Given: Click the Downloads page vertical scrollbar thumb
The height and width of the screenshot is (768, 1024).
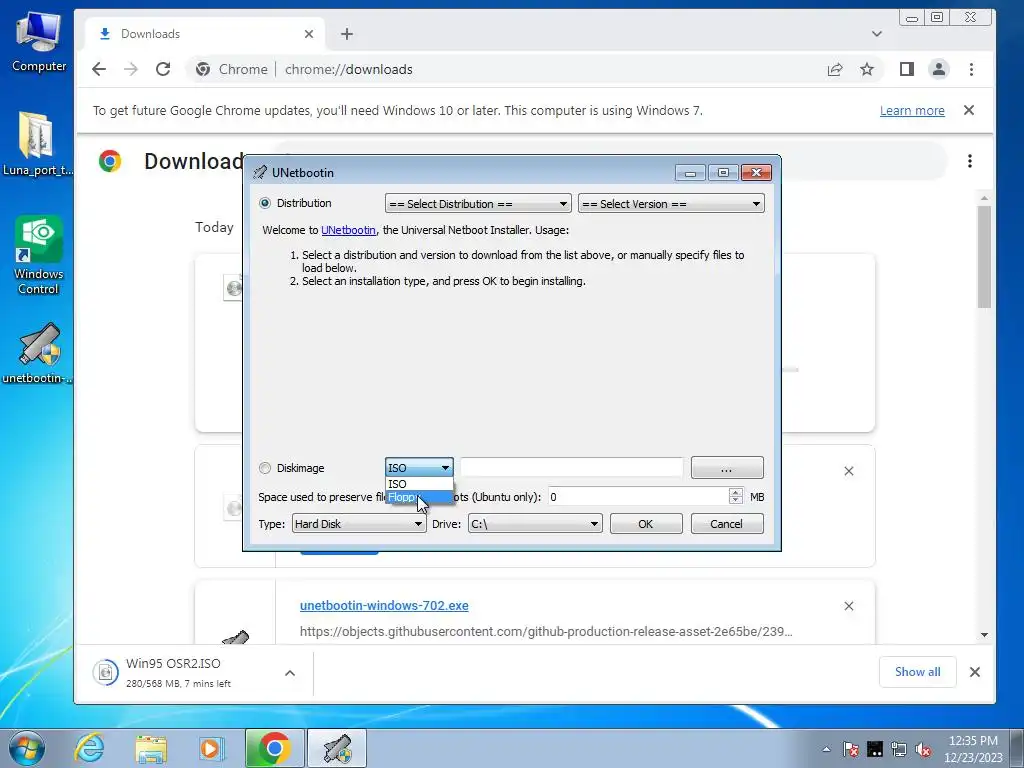Looking at the screenshot, I should [x=984, y=257].
